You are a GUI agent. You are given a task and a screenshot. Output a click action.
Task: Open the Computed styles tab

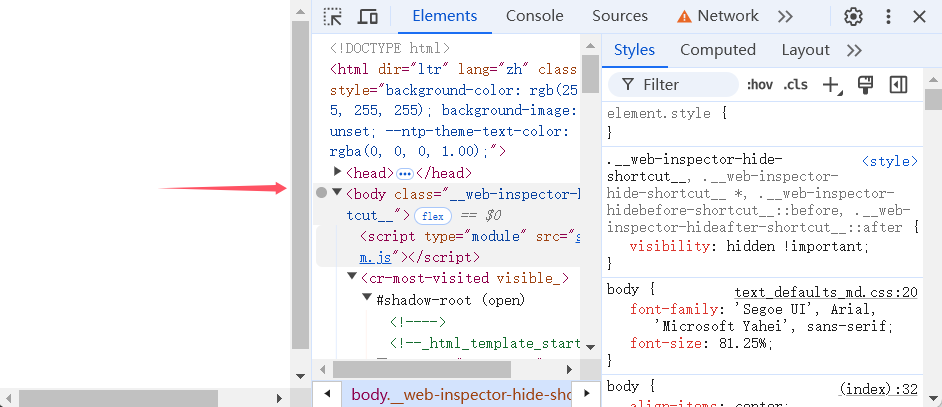717,50
